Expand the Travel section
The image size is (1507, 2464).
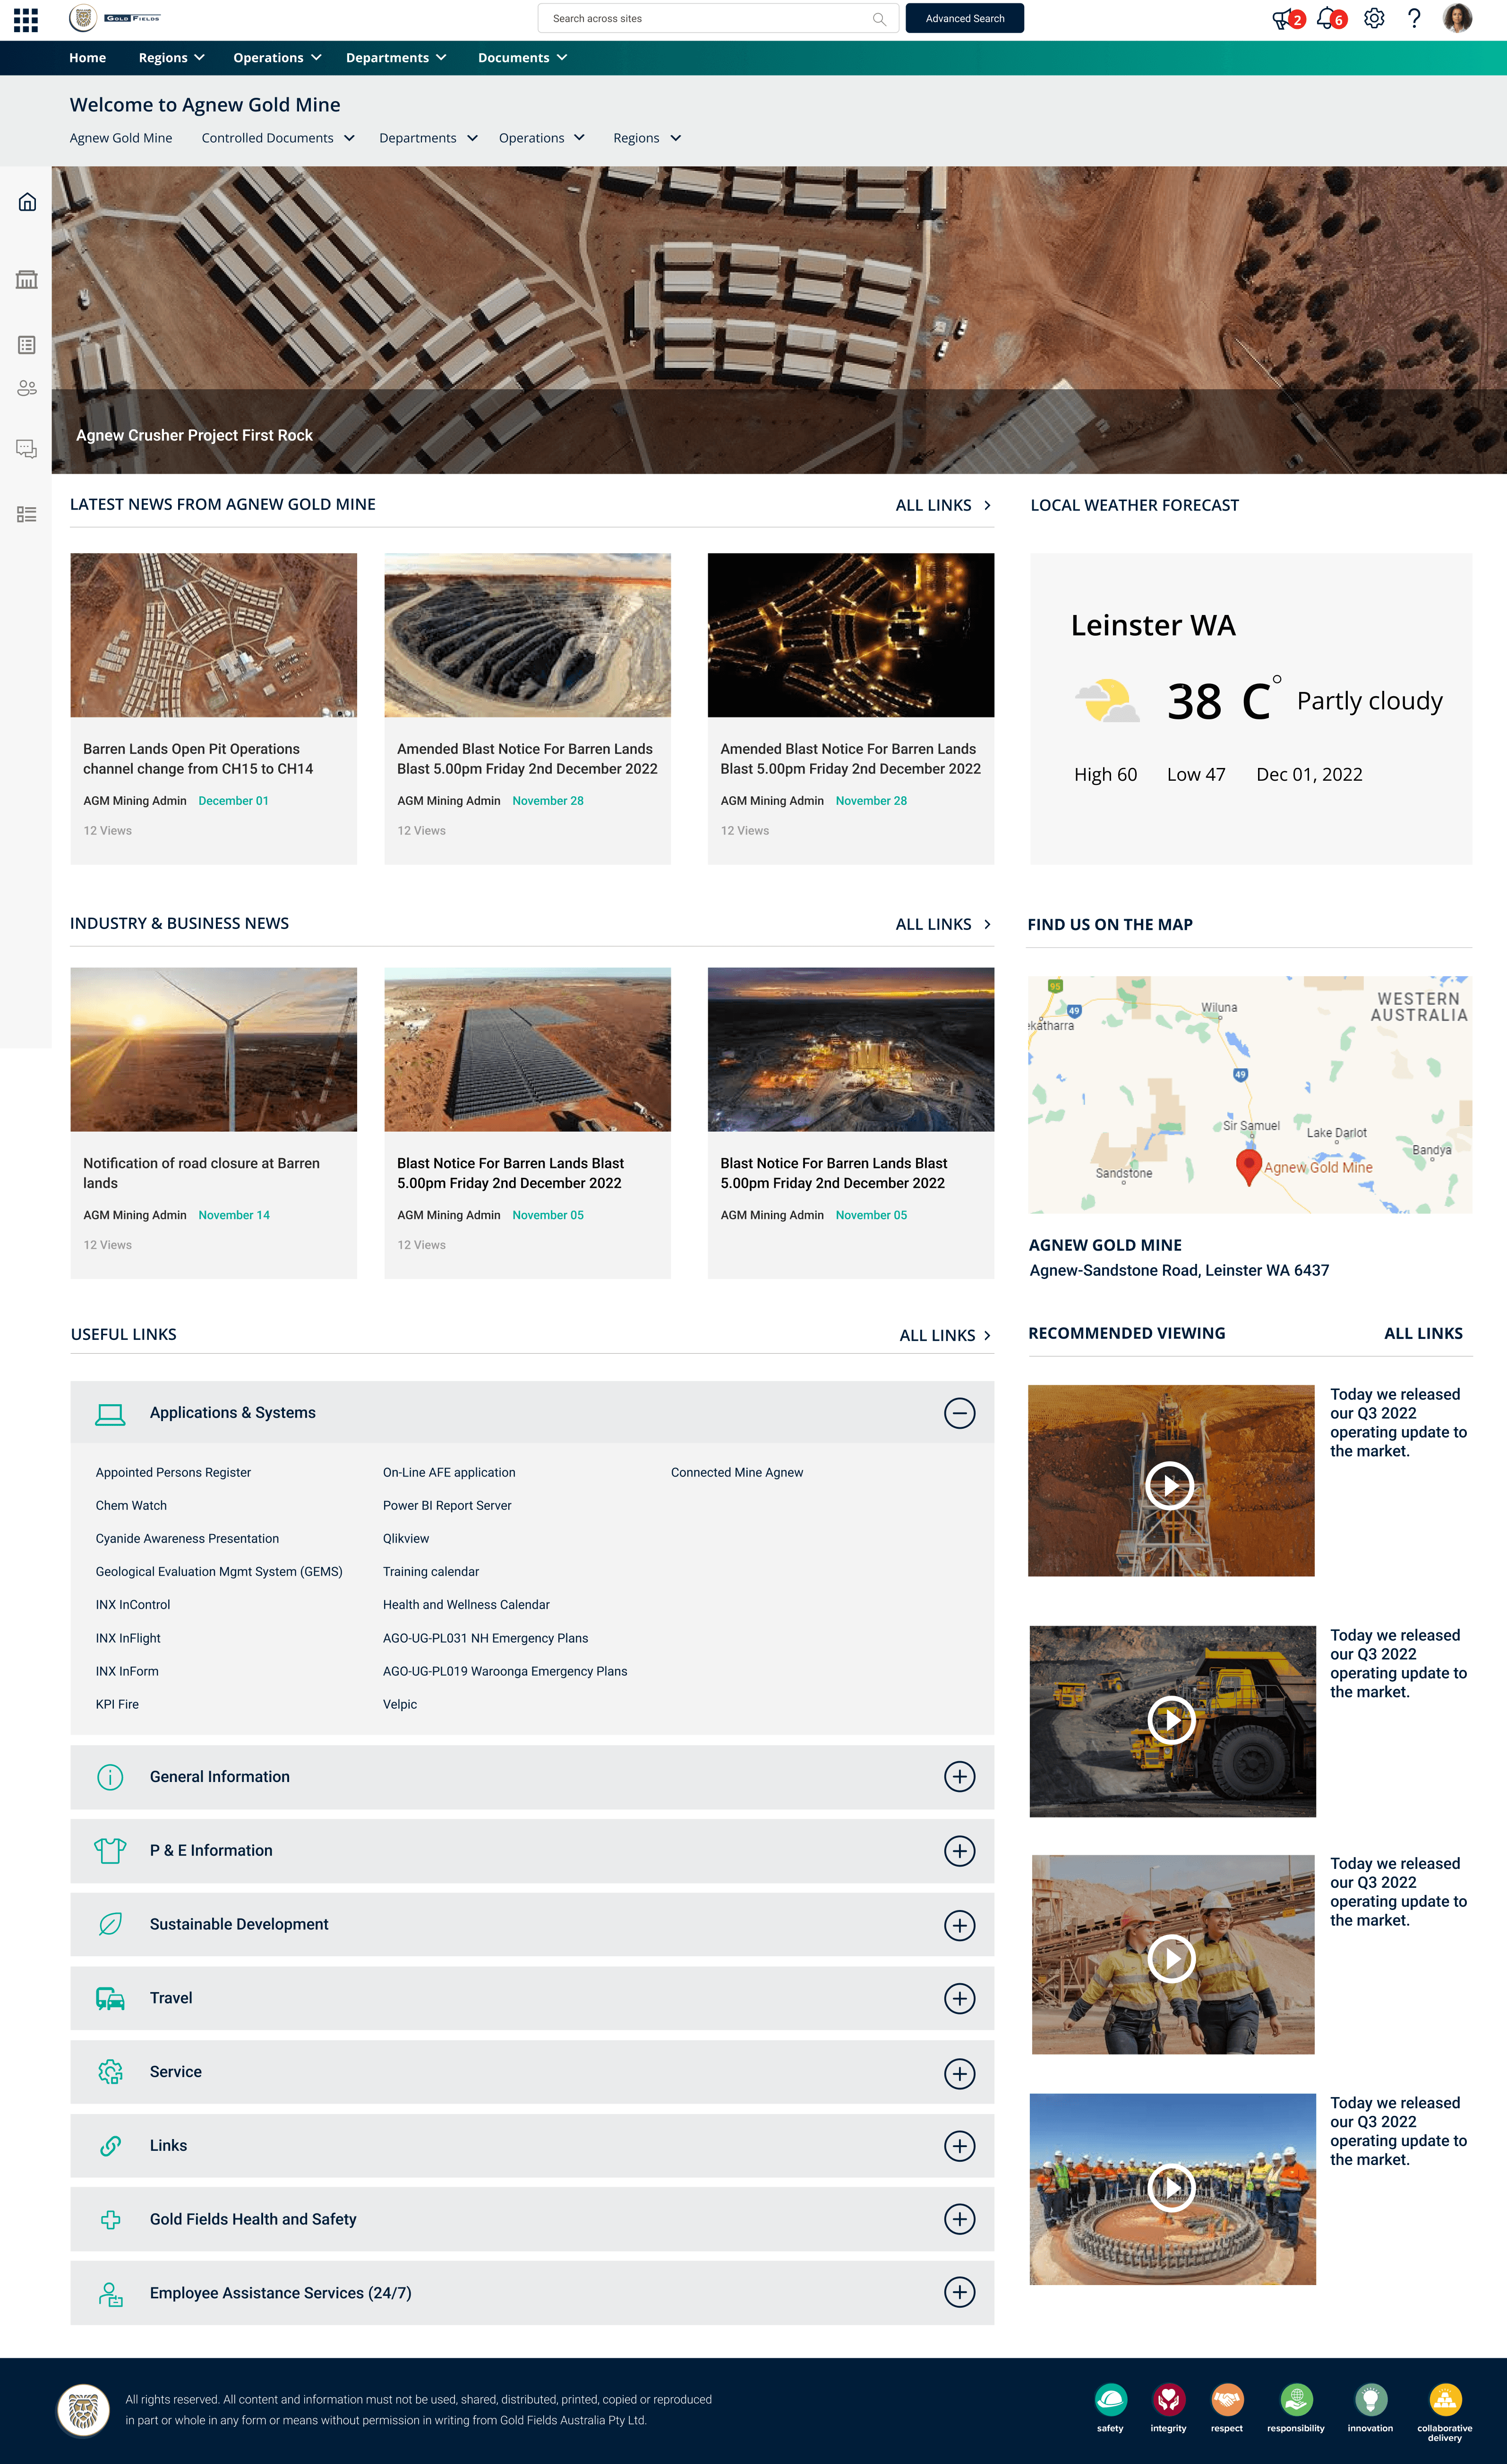pyautogui.click(x=959, y=1998)
